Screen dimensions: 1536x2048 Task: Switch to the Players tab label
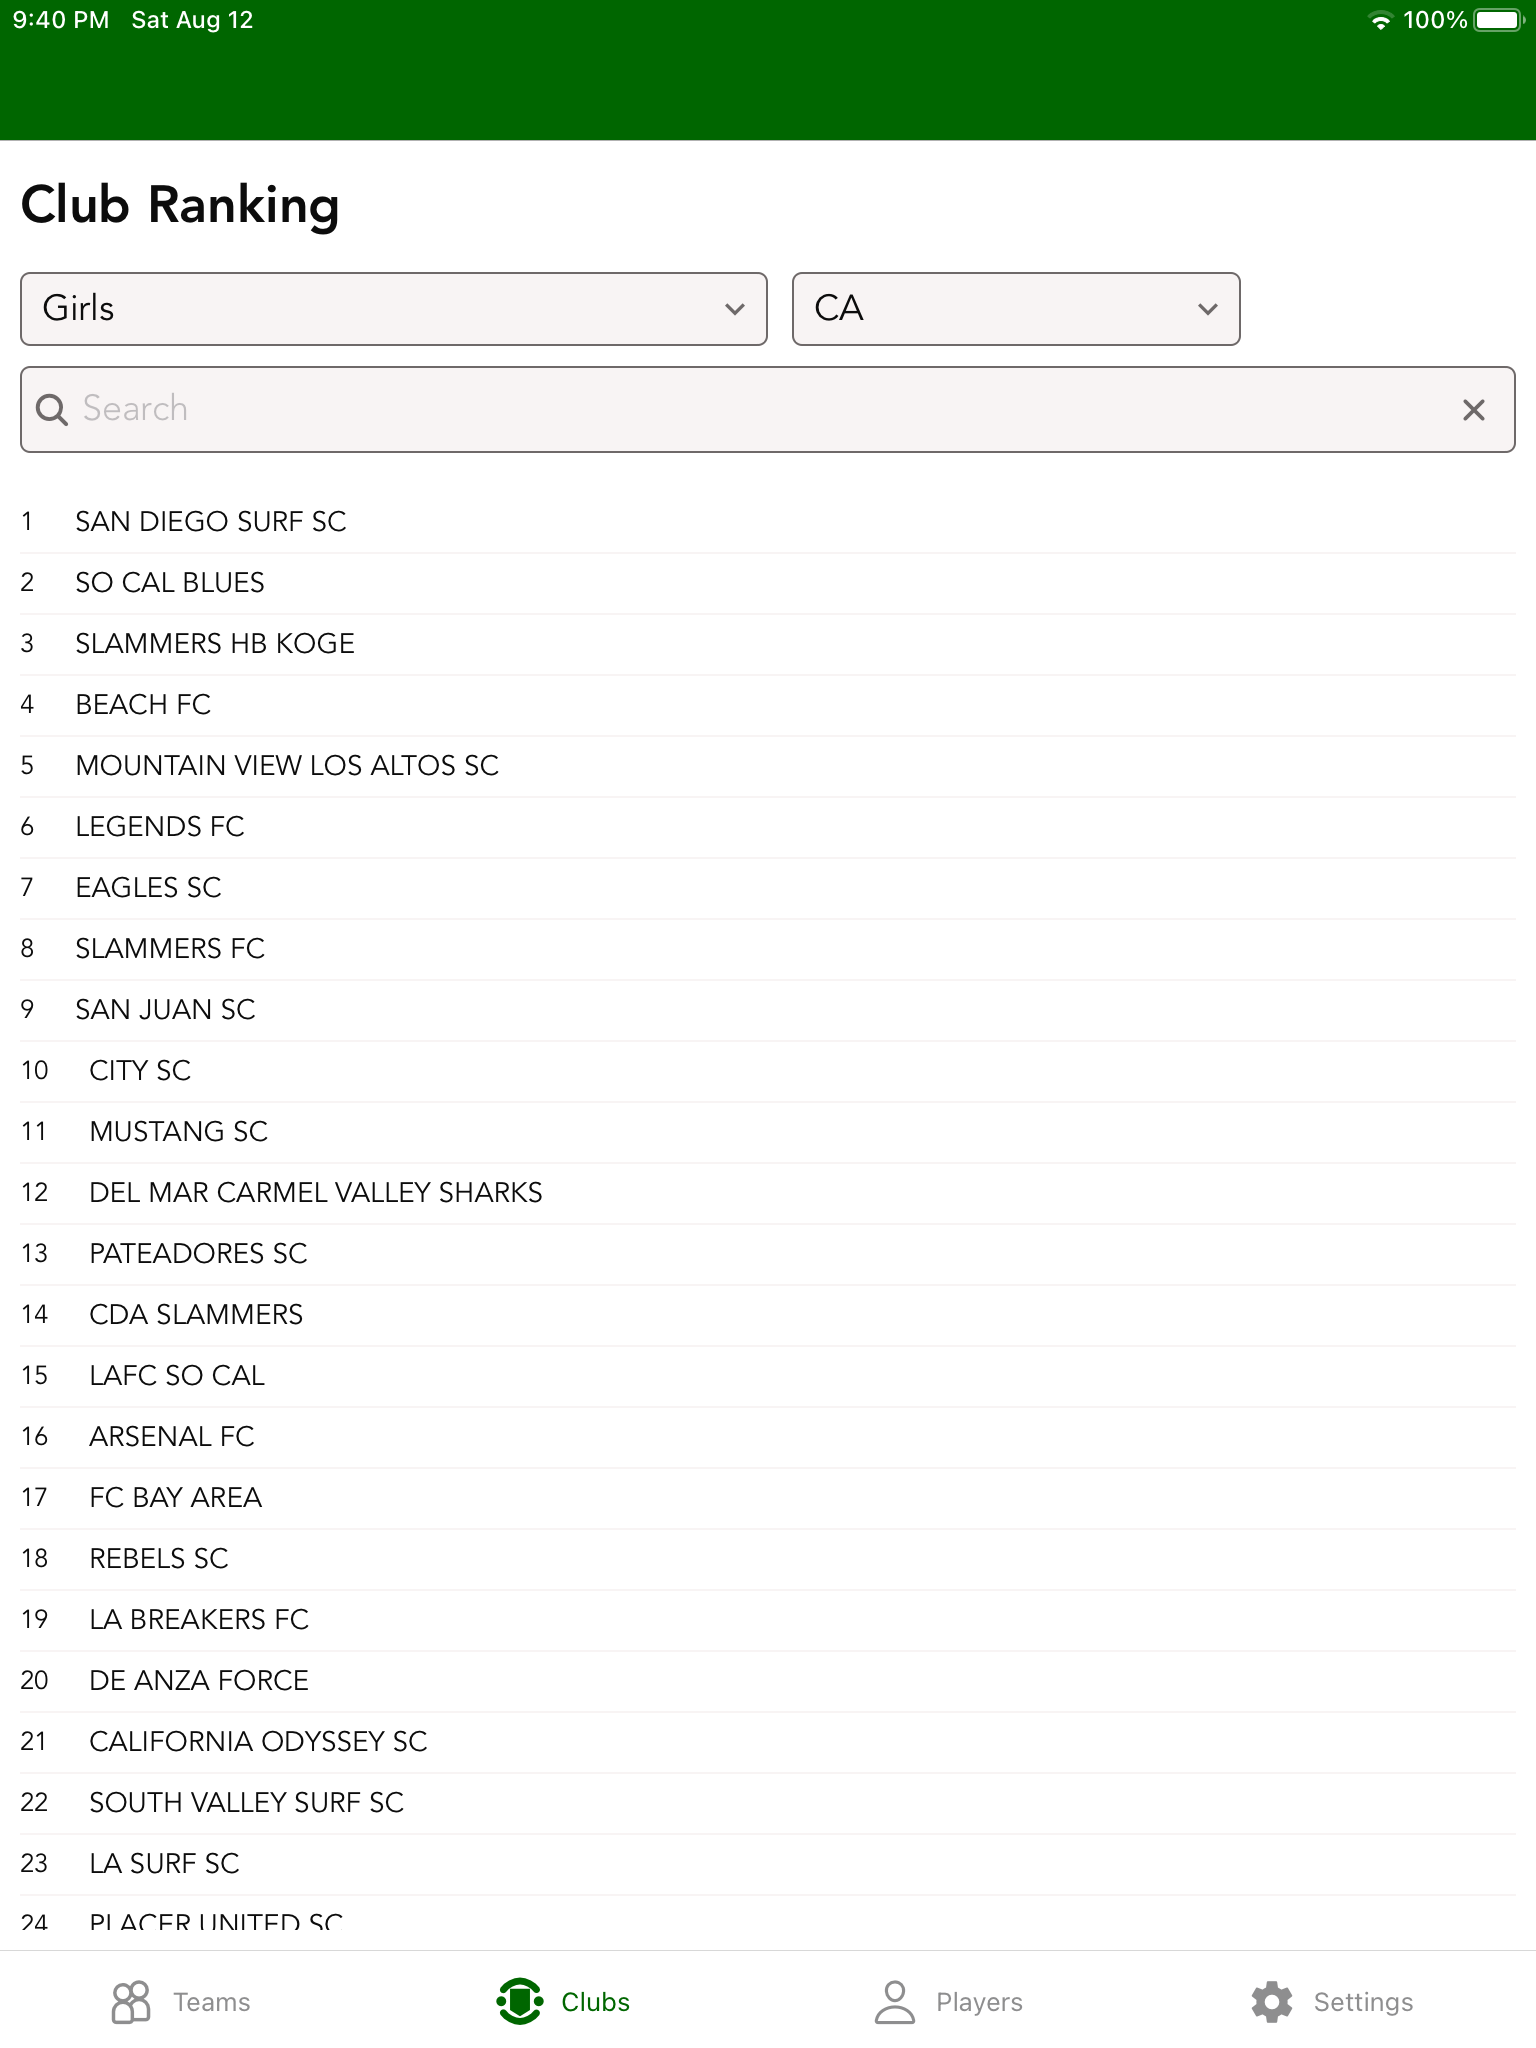coord(979,2002)
